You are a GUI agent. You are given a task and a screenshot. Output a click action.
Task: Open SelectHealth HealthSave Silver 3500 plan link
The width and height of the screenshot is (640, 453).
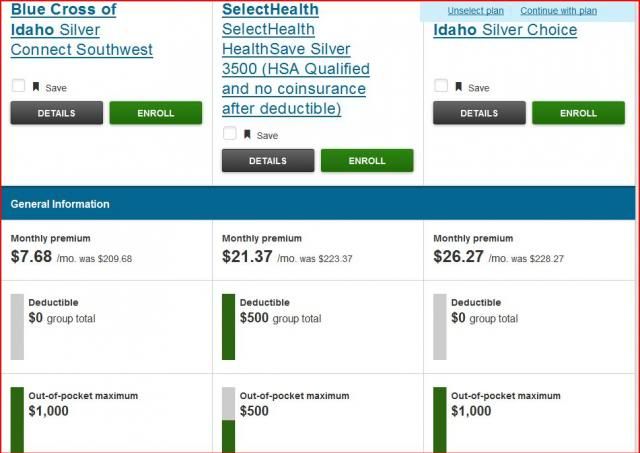(x=296, y=59)
